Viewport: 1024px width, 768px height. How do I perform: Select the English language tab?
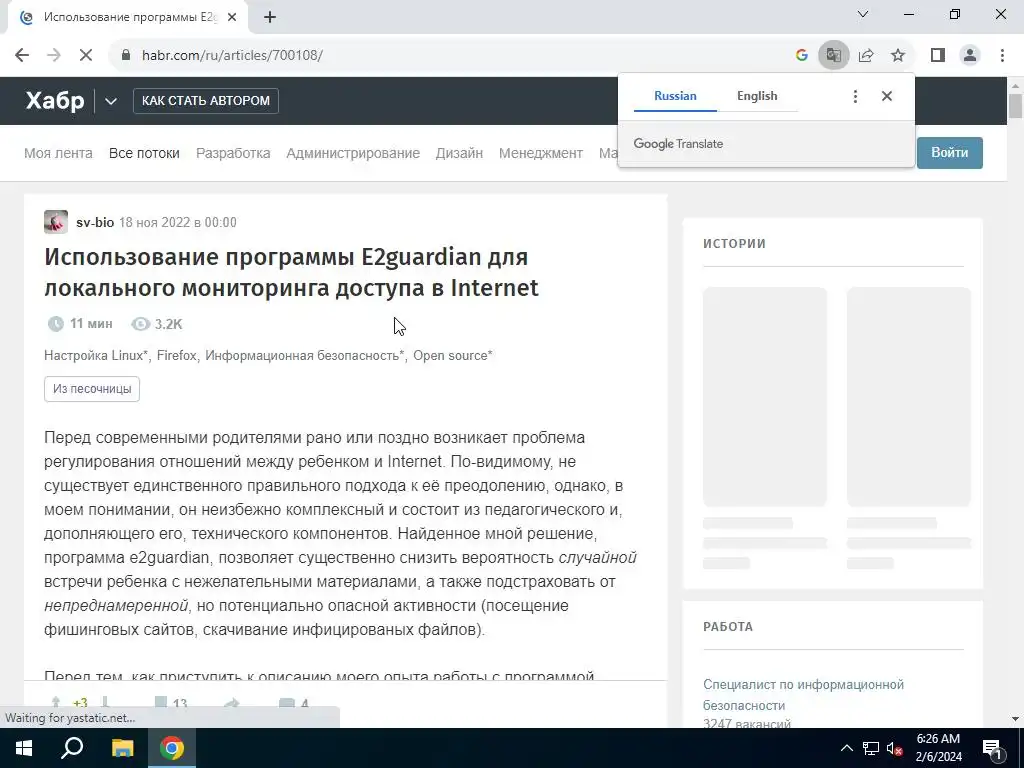757,96
